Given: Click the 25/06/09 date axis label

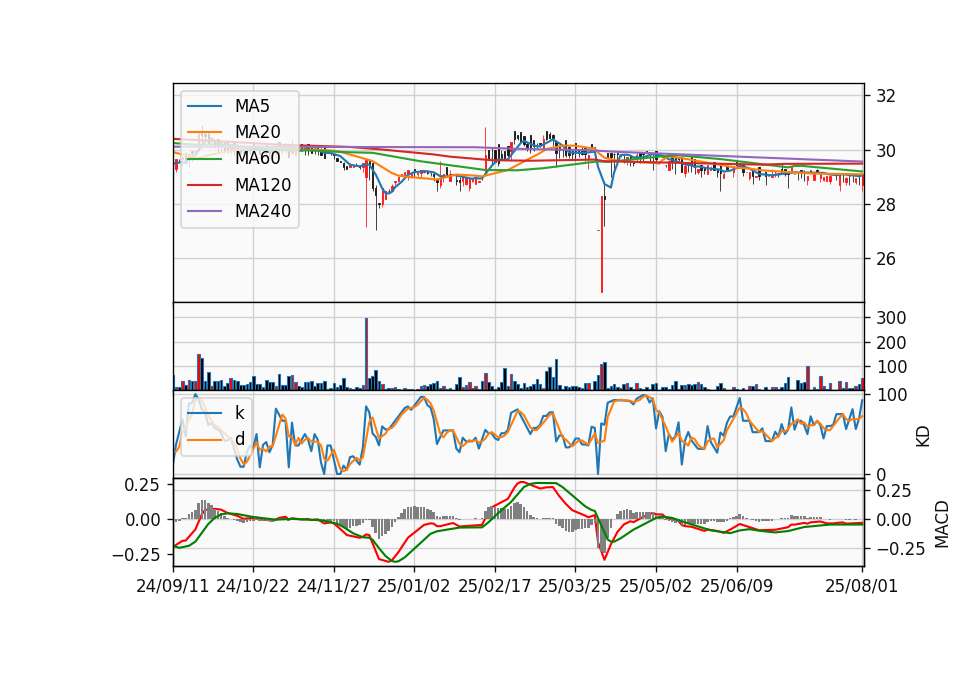Looking at the screenshot, I should pos(737,586).
